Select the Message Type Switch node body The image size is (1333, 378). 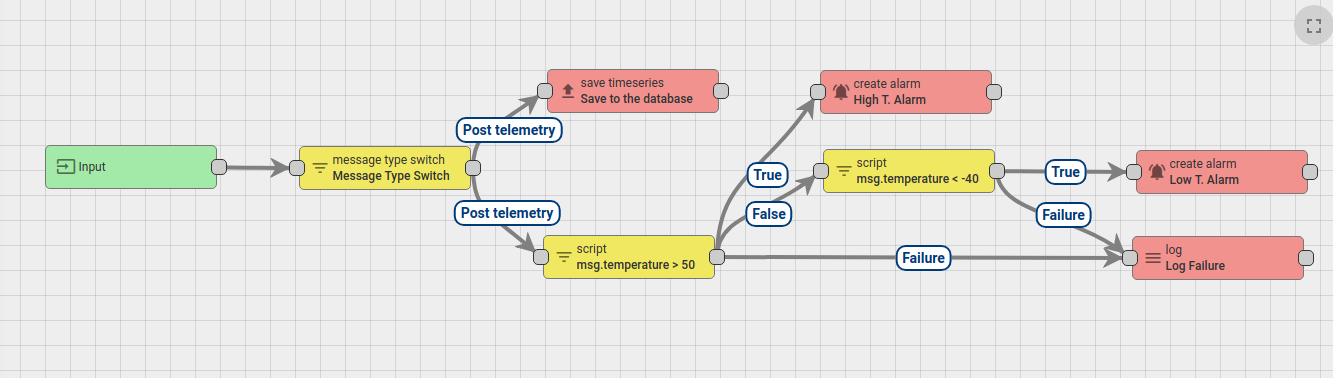tap(385, 168)
